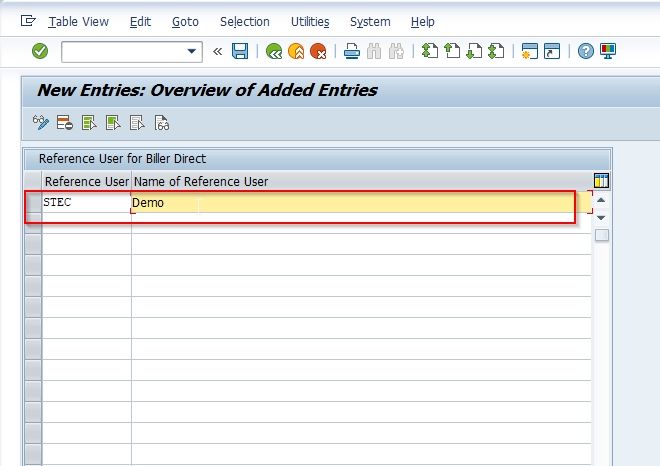Viewport: 660px width, 466px height.
Task: Open the System menu
Action: [370, 21]
